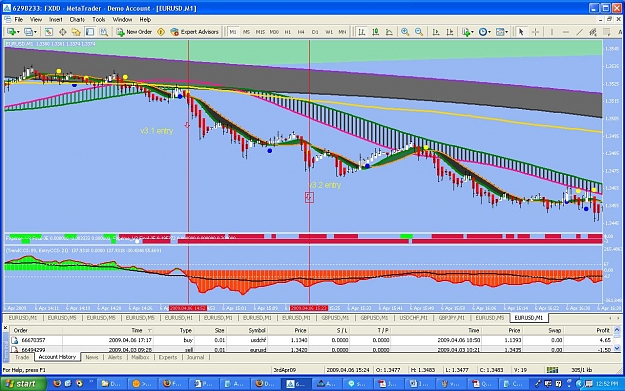The width and height of the screenshot is (625, 391).
Task: Close the terminal panel with X
Action: pyautogui.click(x=6, y=328)
